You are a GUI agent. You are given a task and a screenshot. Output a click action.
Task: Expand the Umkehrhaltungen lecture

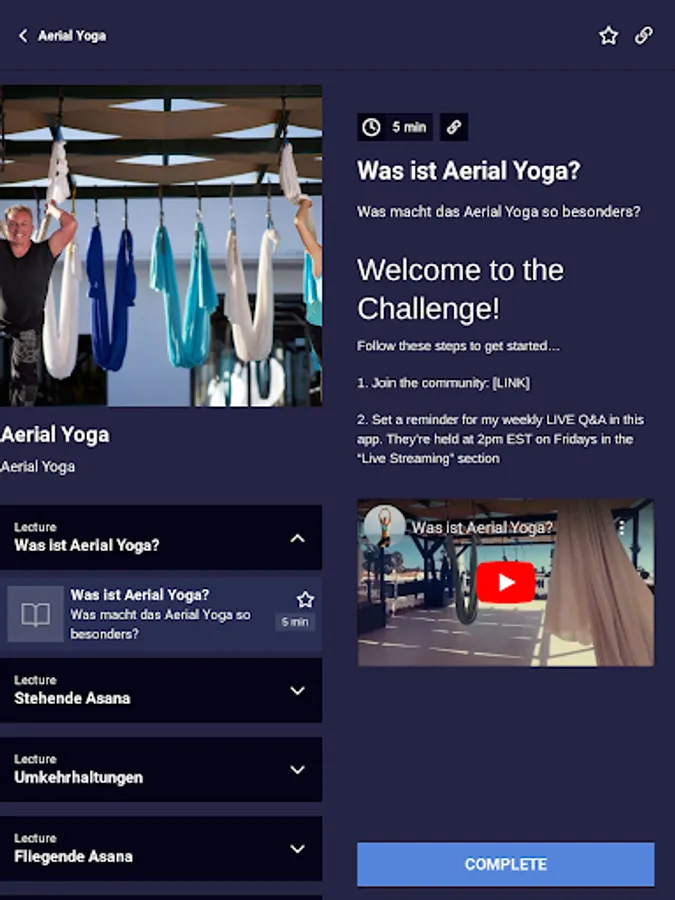point(161,770)
